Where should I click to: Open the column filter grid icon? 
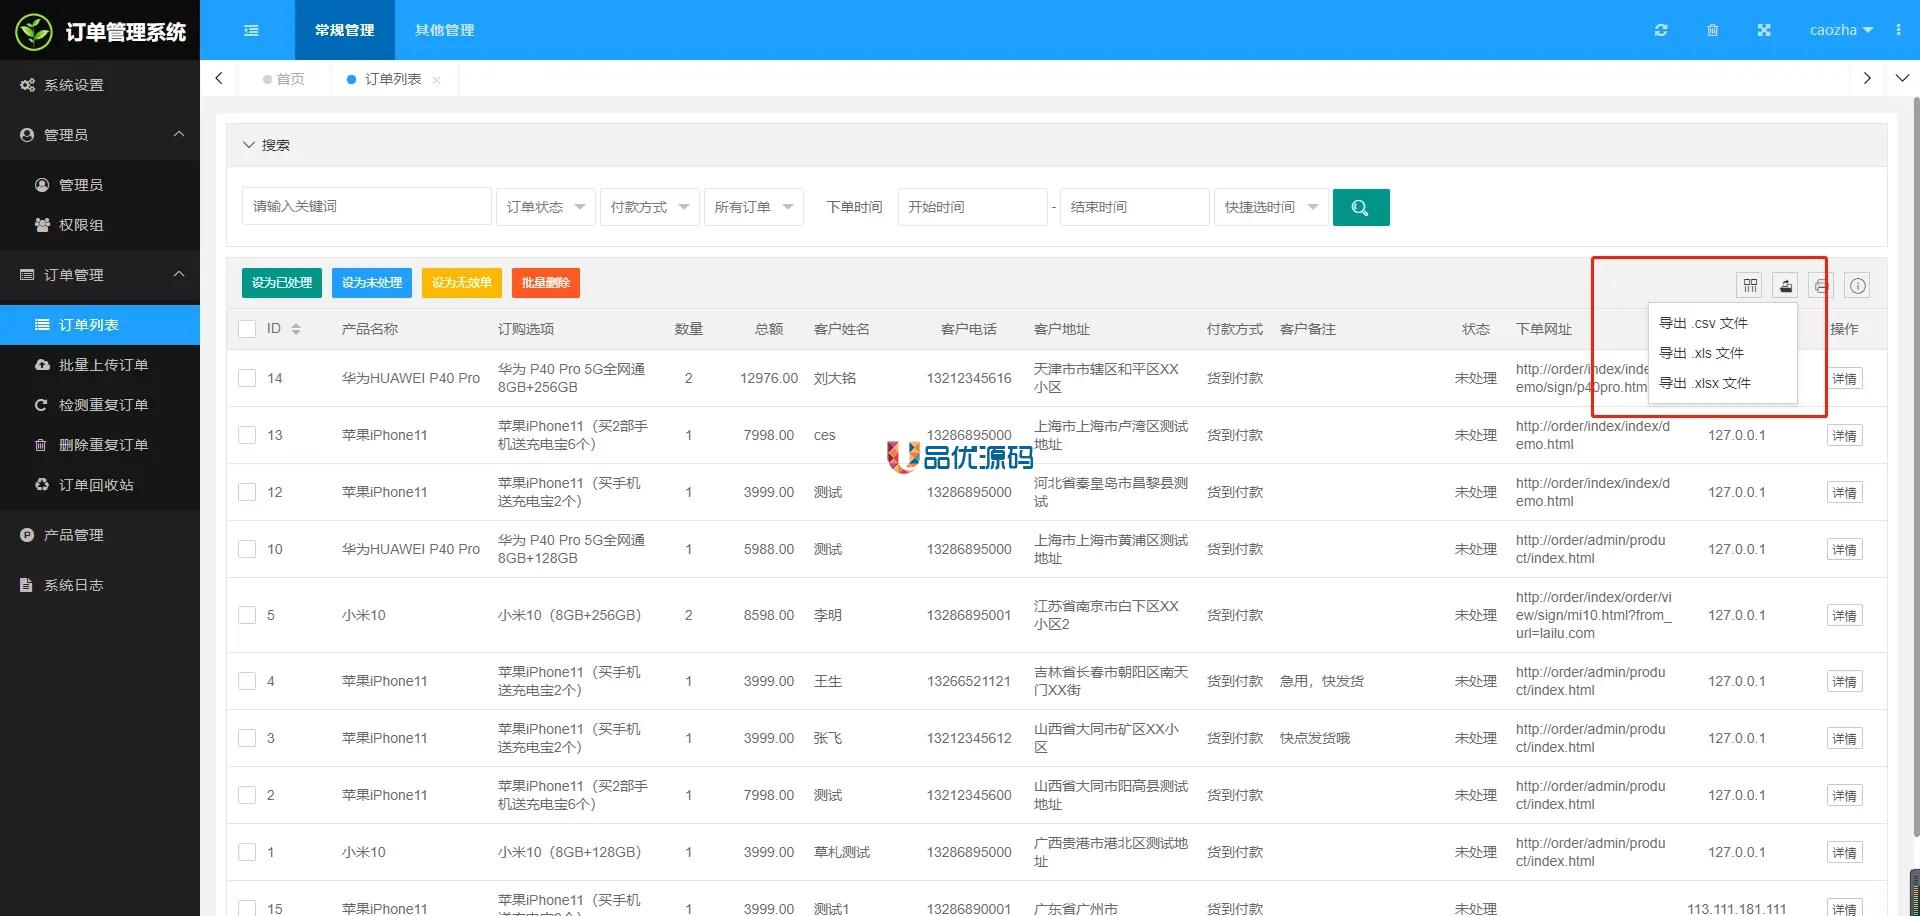coord(1750,286)
